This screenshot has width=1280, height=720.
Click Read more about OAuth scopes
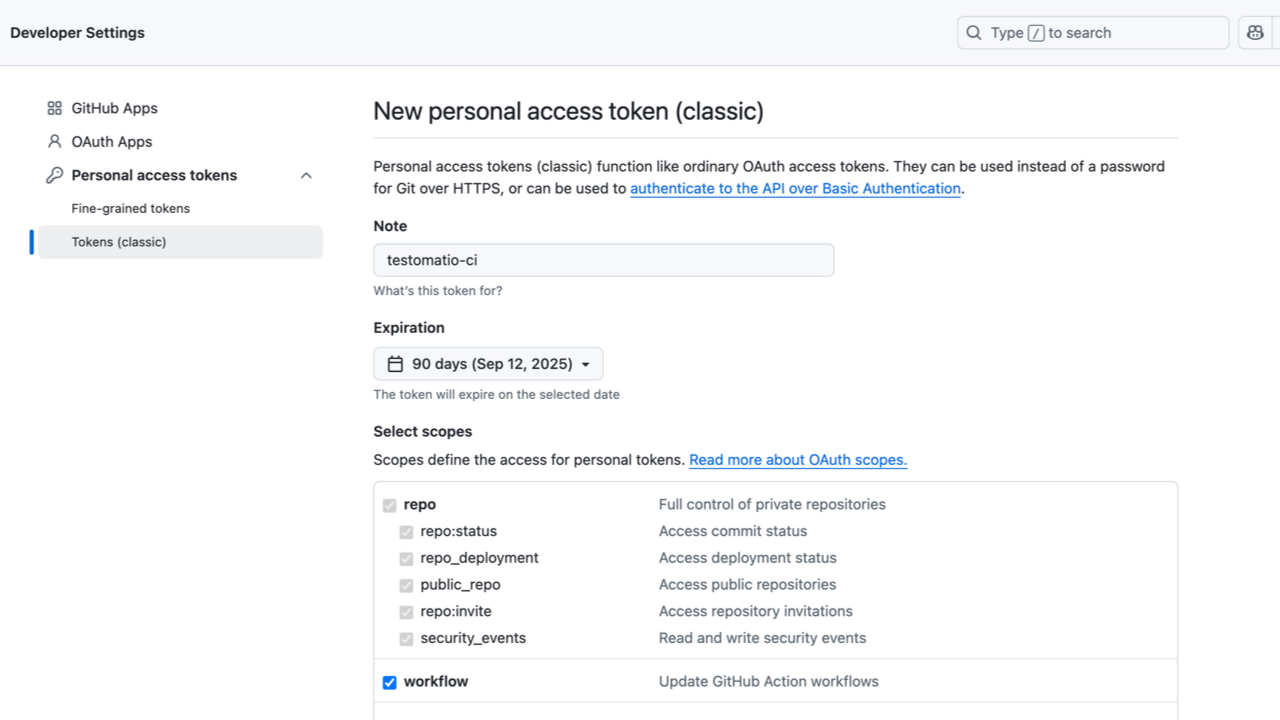pos(797,459)
